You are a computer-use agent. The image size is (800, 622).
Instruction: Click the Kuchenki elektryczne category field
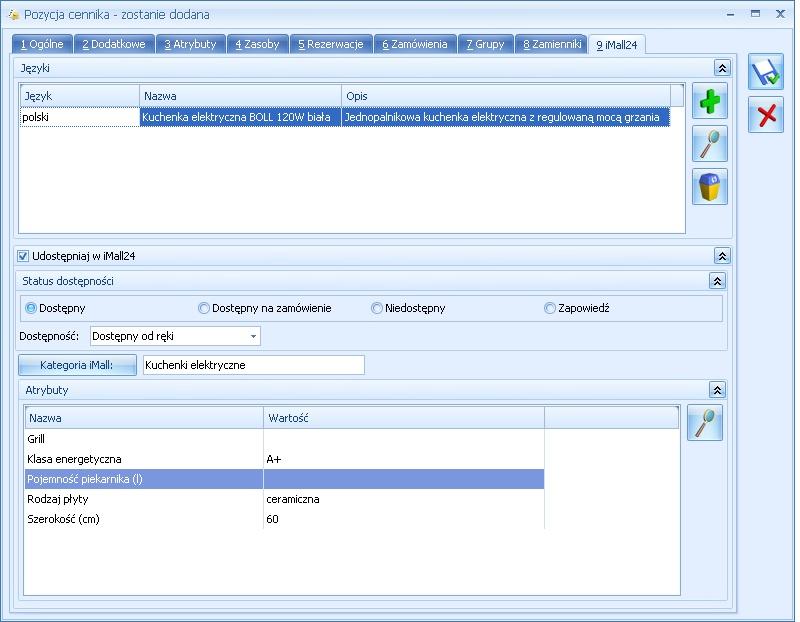254,365
